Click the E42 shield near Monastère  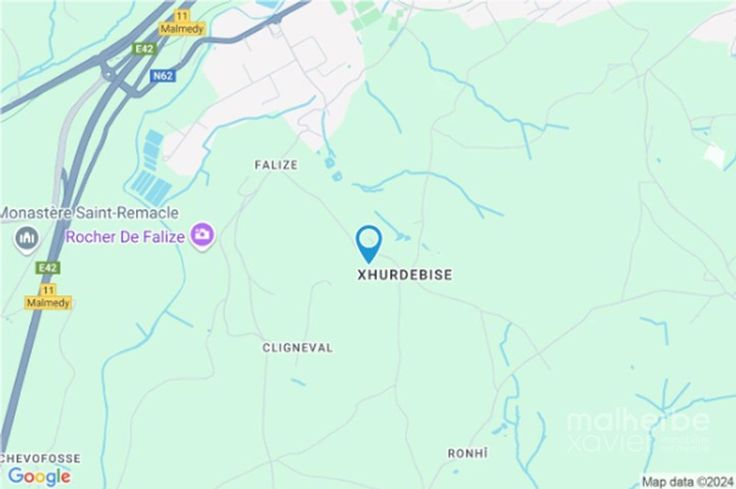(48, 268)
